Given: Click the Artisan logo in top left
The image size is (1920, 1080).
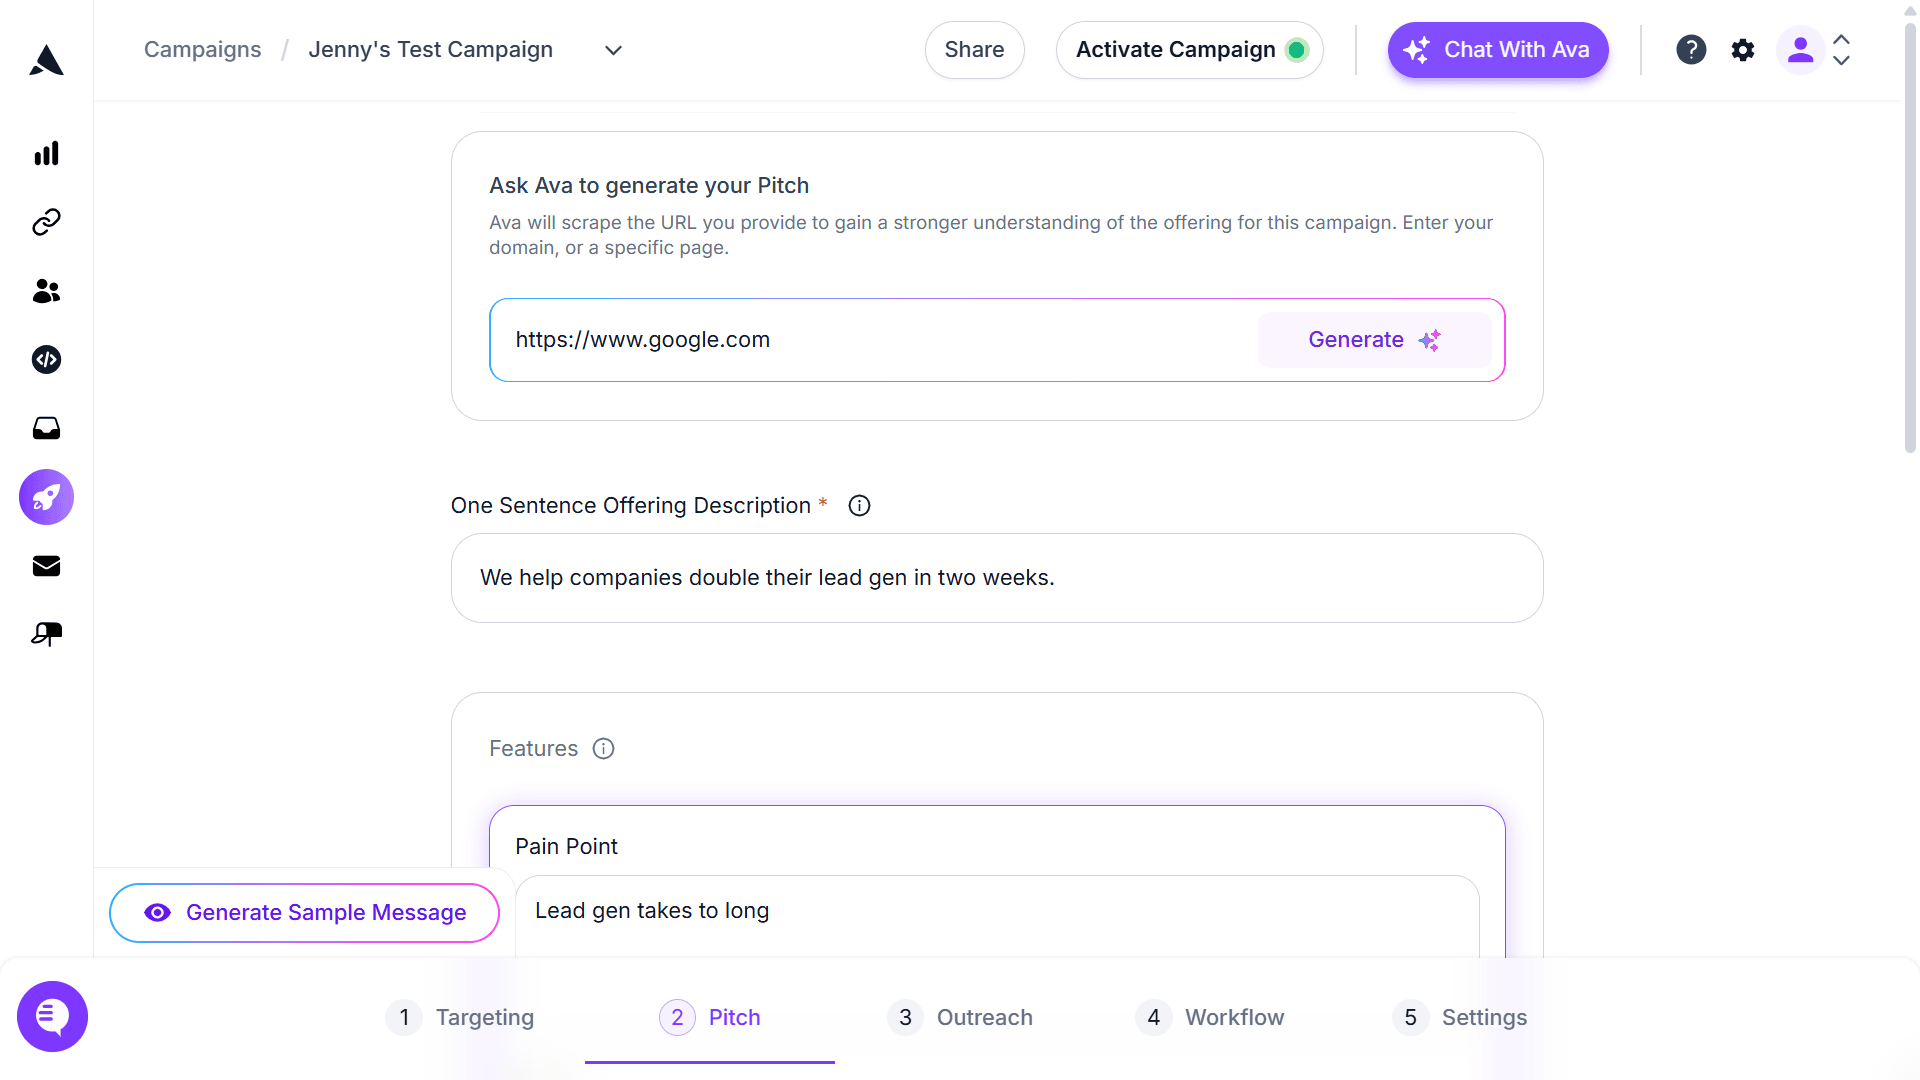Looking at the screenshot, I should [x=46, y=60].
